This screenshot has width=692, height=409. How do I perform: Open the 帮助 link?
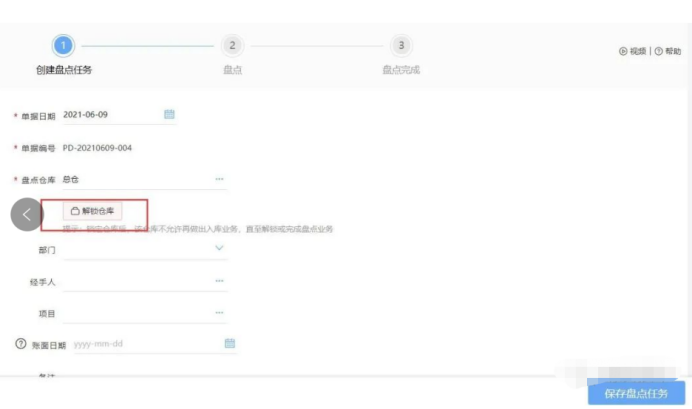click(668, 51)
